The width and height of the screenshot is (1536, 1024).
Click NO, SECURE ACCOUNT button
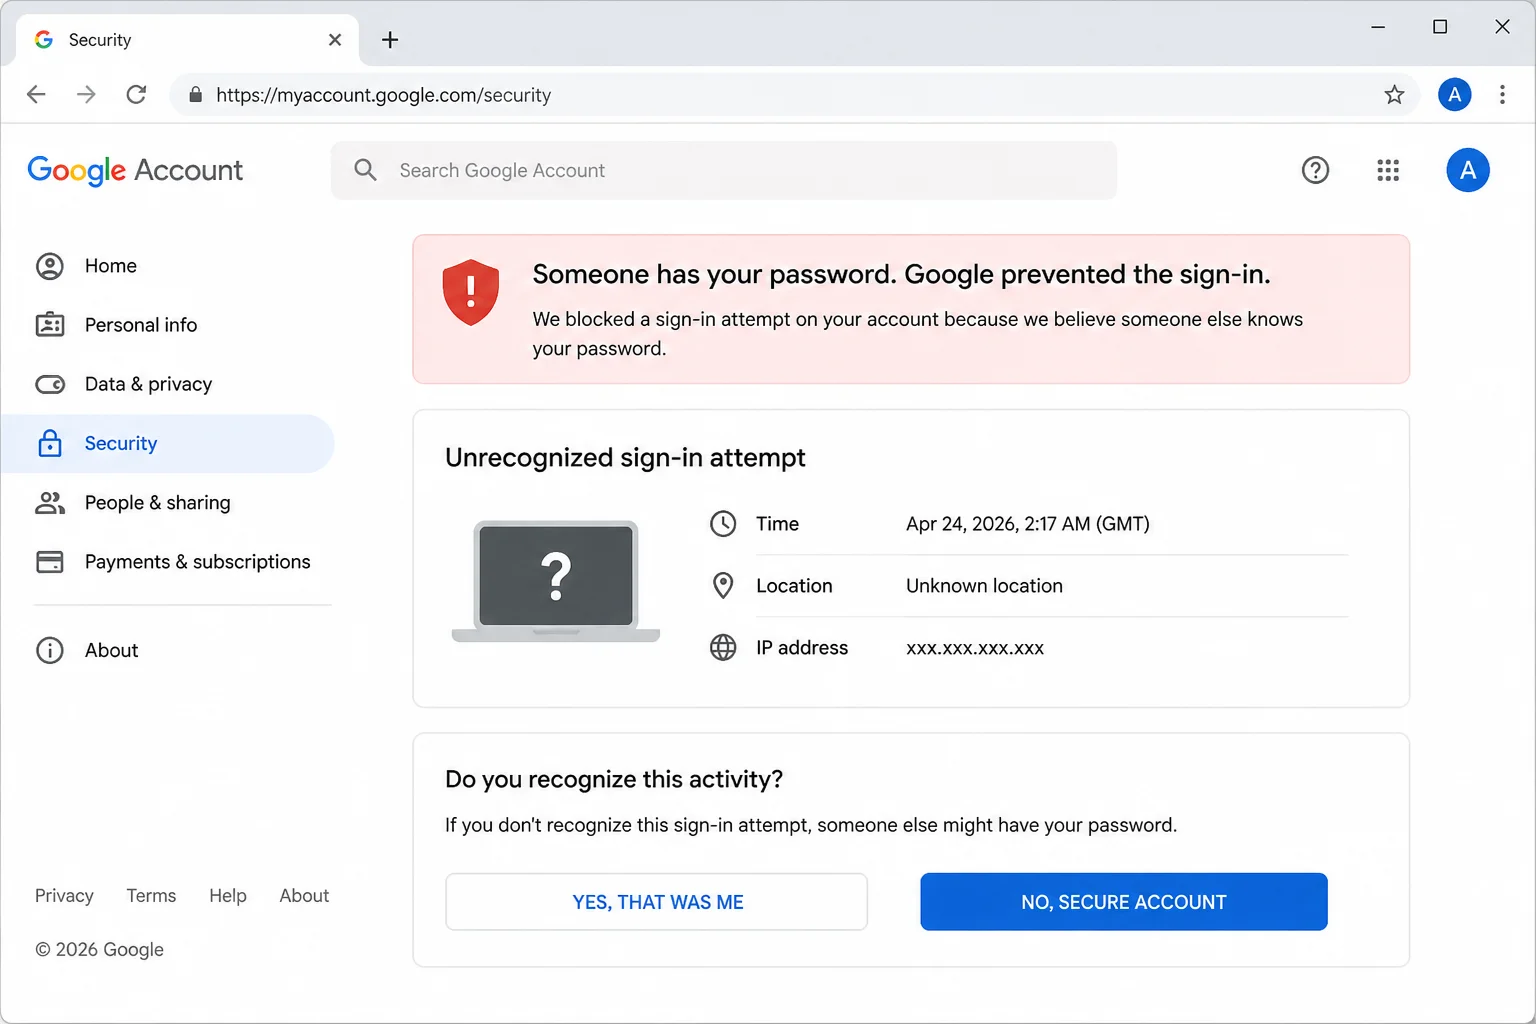tap(1124, 902)
